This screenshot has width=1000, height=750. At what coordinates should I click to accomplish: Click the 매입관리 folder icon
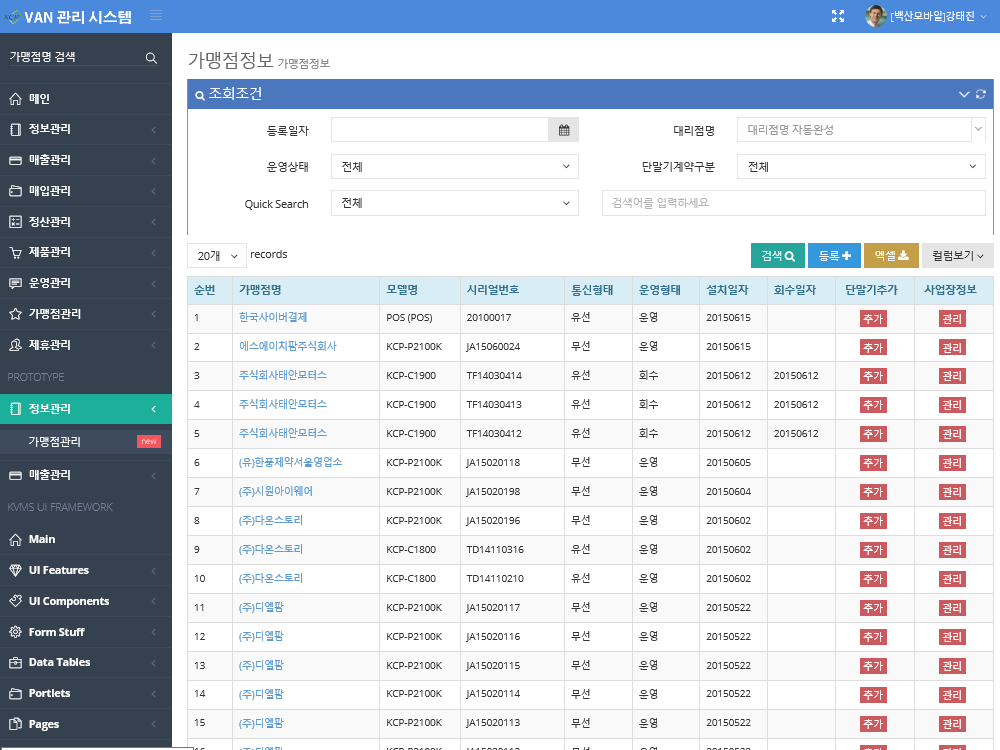pyautogui.click(x=15, y=191)
